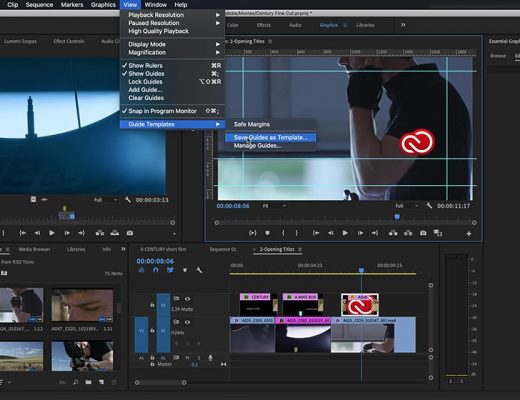Play the Source Monitor clip
520x400 pixels.
pos(52,233)
